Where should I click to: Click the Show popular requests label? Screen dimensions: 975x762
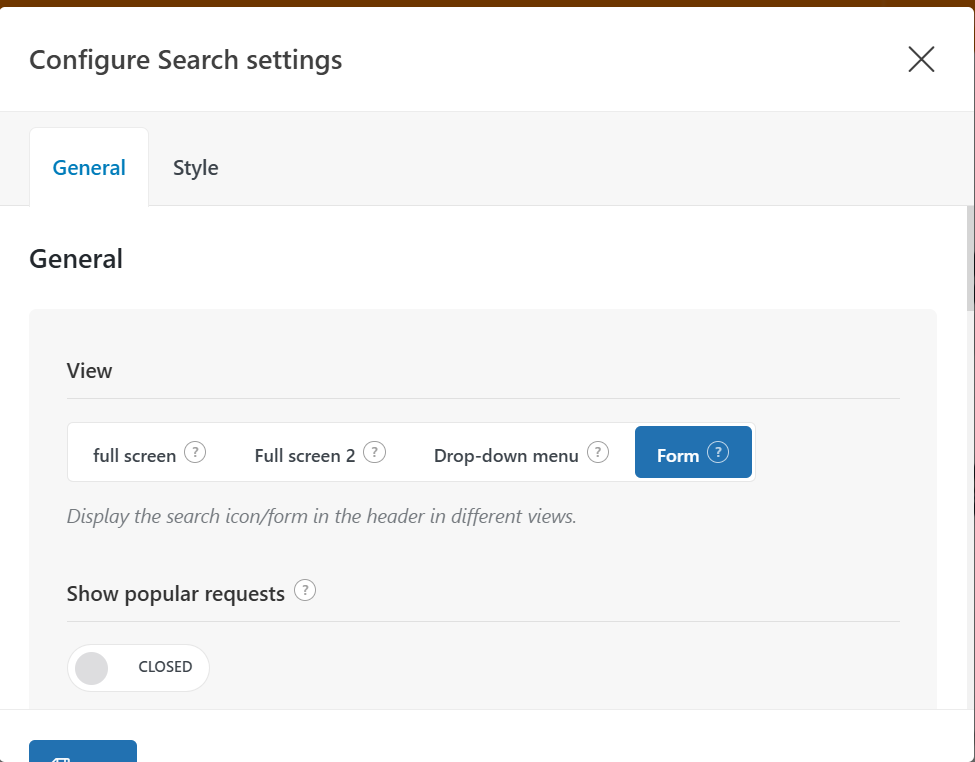175,594
